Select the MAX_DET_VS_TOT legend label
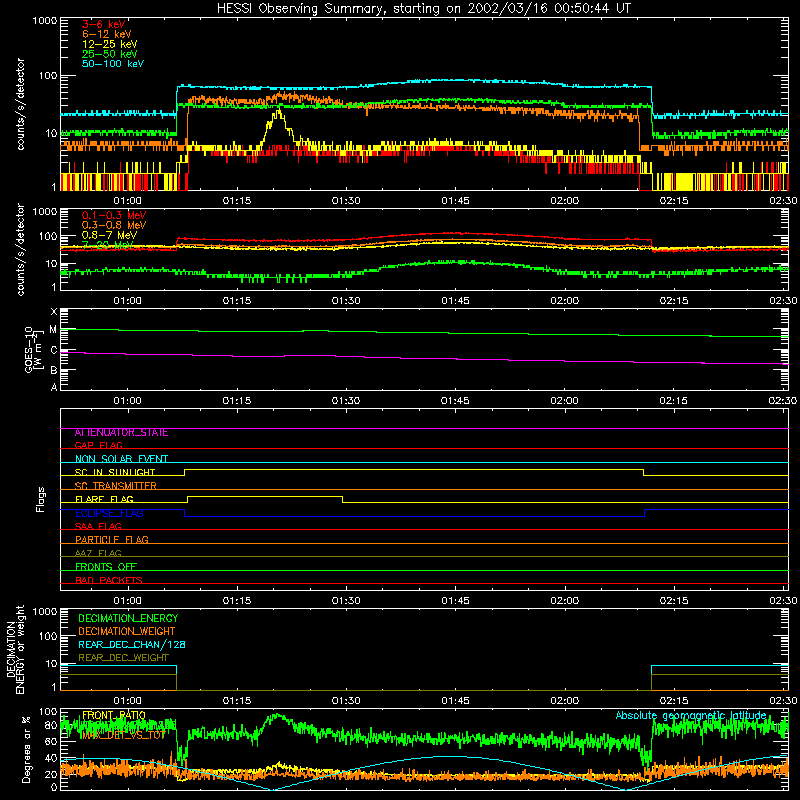 pos(123,736)
